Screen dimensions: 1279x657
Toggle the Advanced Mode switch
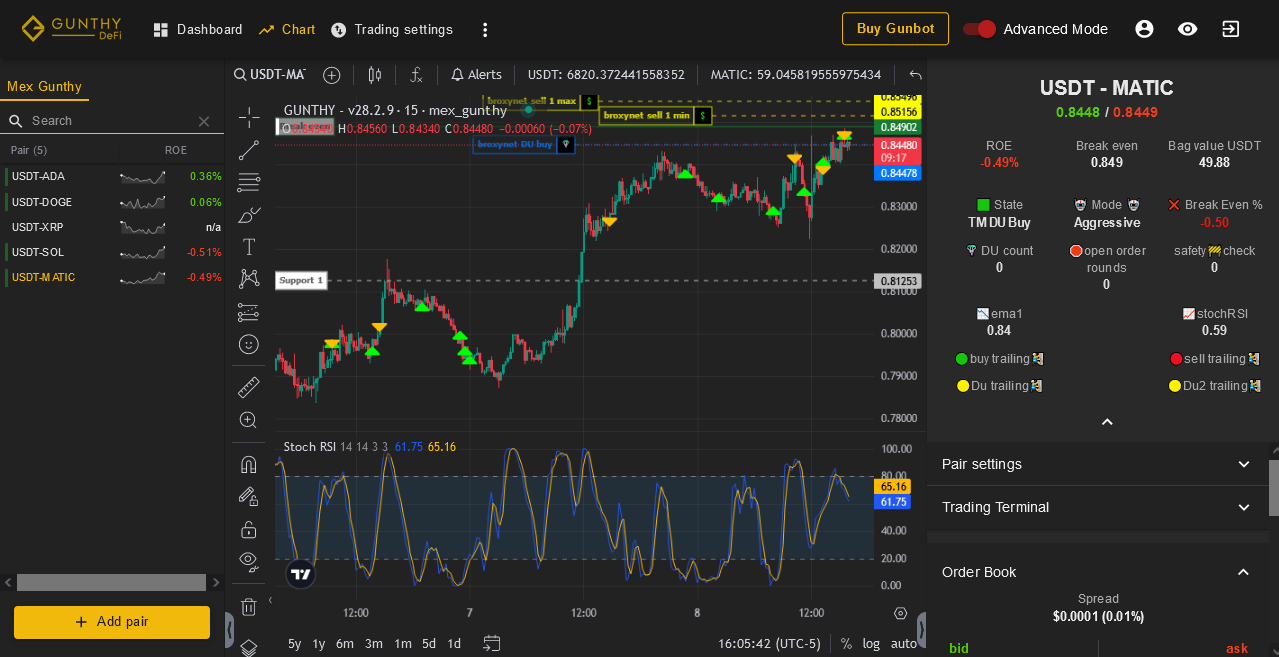point(979,29)
